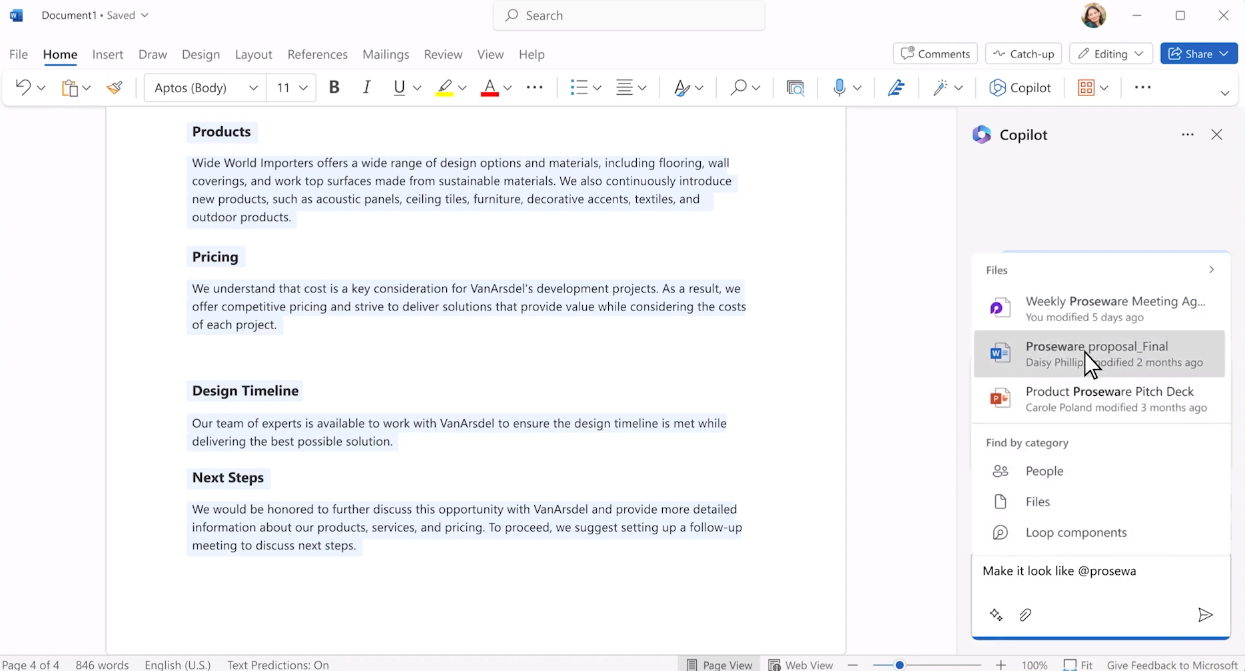The width and height of the screenshot is (1245, 671).
Task: Expand the ribbon display options chevron
Action: tap(1225, 93)
